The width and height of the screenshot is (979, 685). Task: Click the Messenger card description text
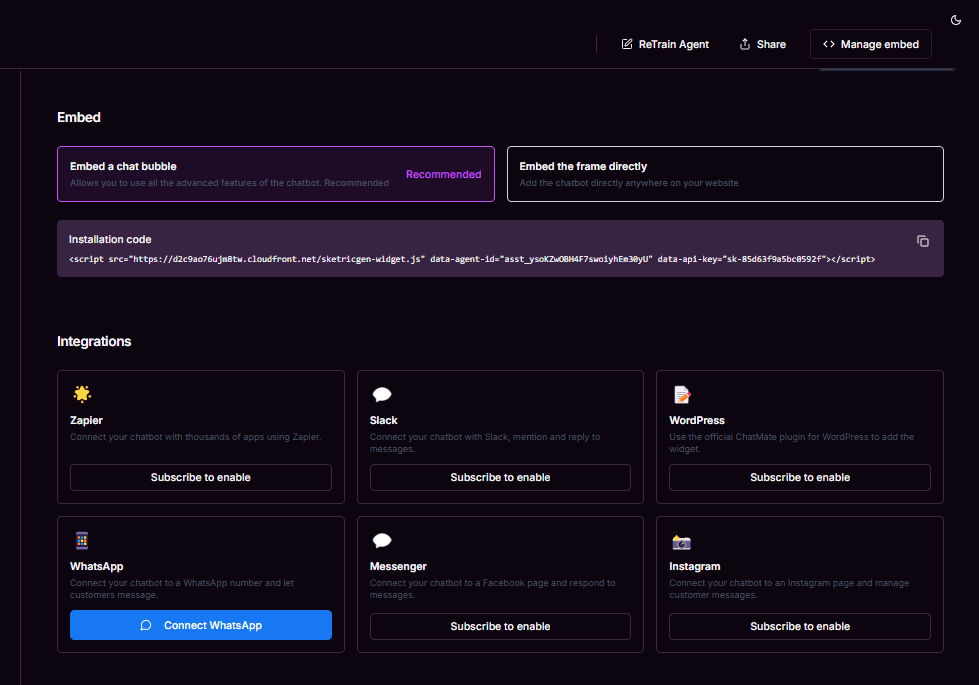tap(493, 589)
